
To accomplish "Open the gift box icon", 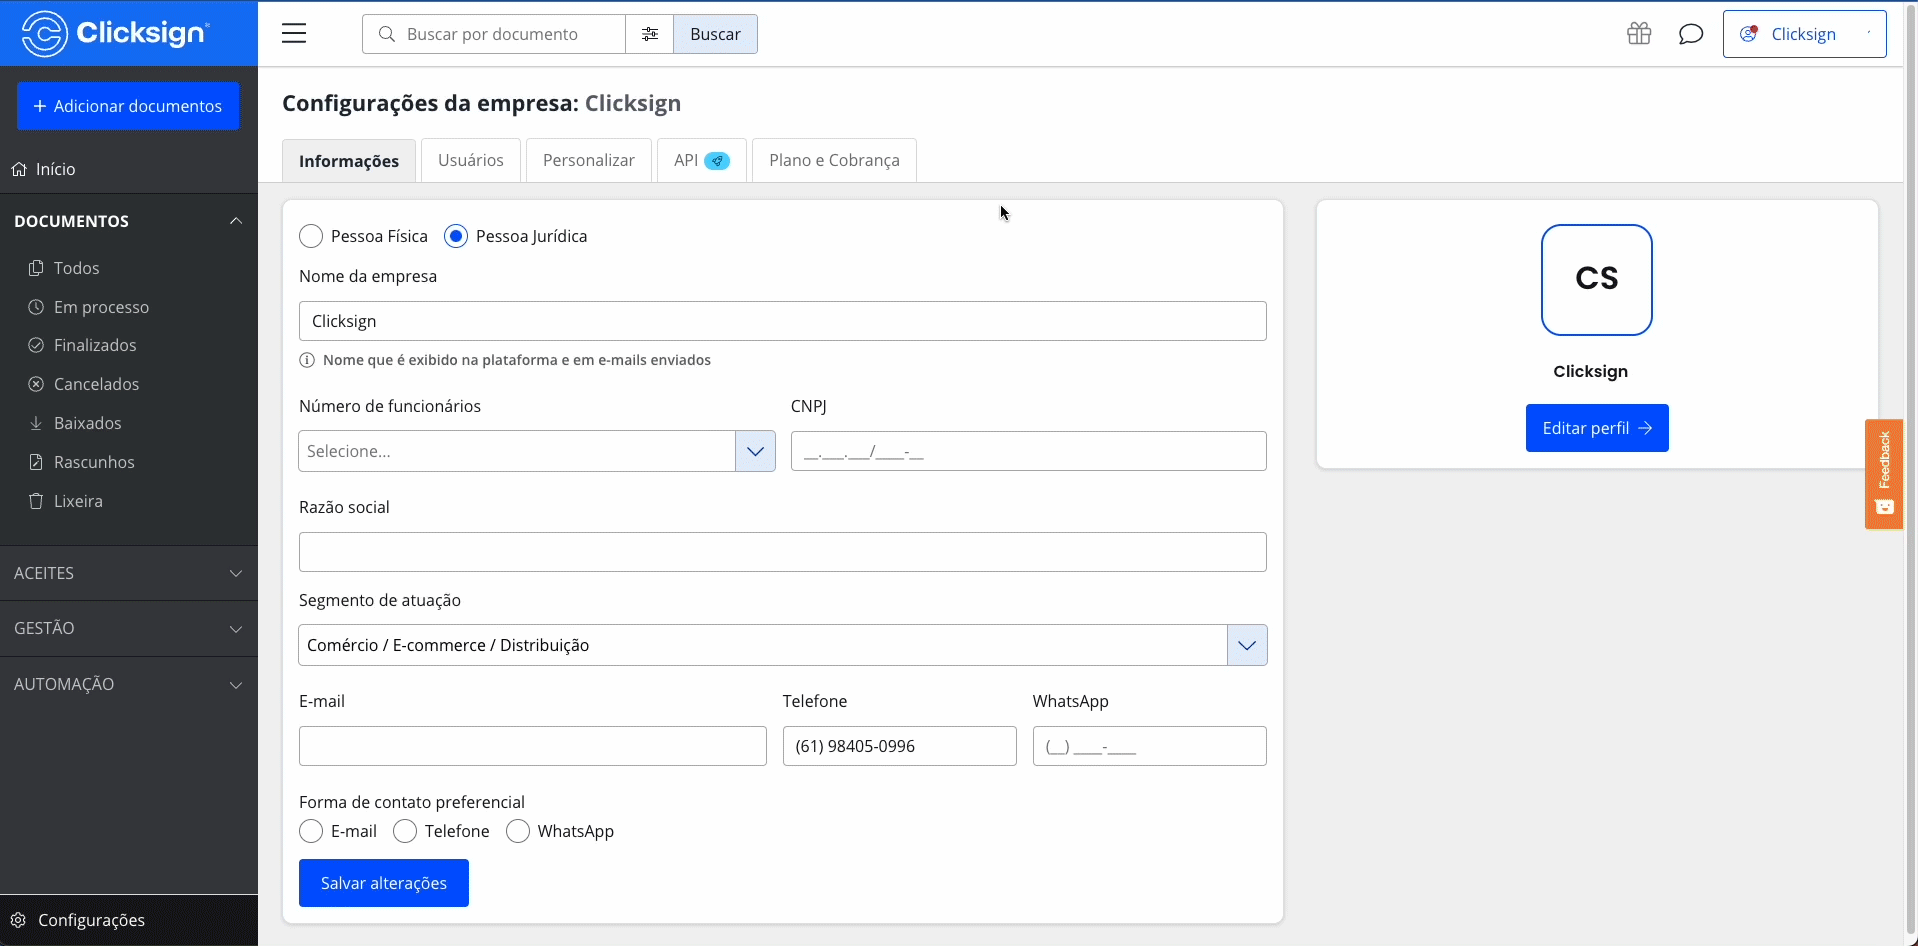I will tap(1639, 34).
